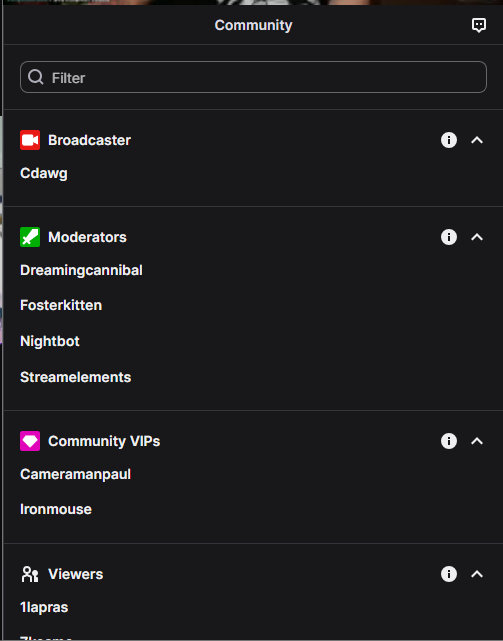Focus the Filter search field
Screen dimensions: 503x641
pyautogui.click(x=253, y=77)
